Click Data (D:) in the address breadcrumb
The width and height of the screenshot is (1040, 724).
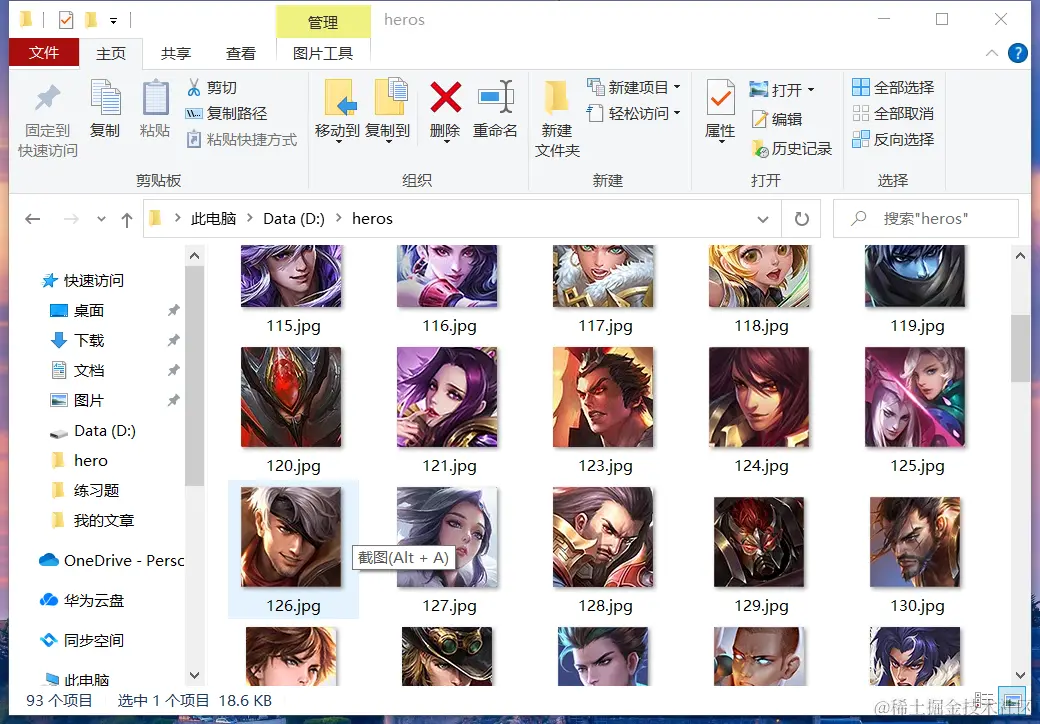(x=294, y=219)
